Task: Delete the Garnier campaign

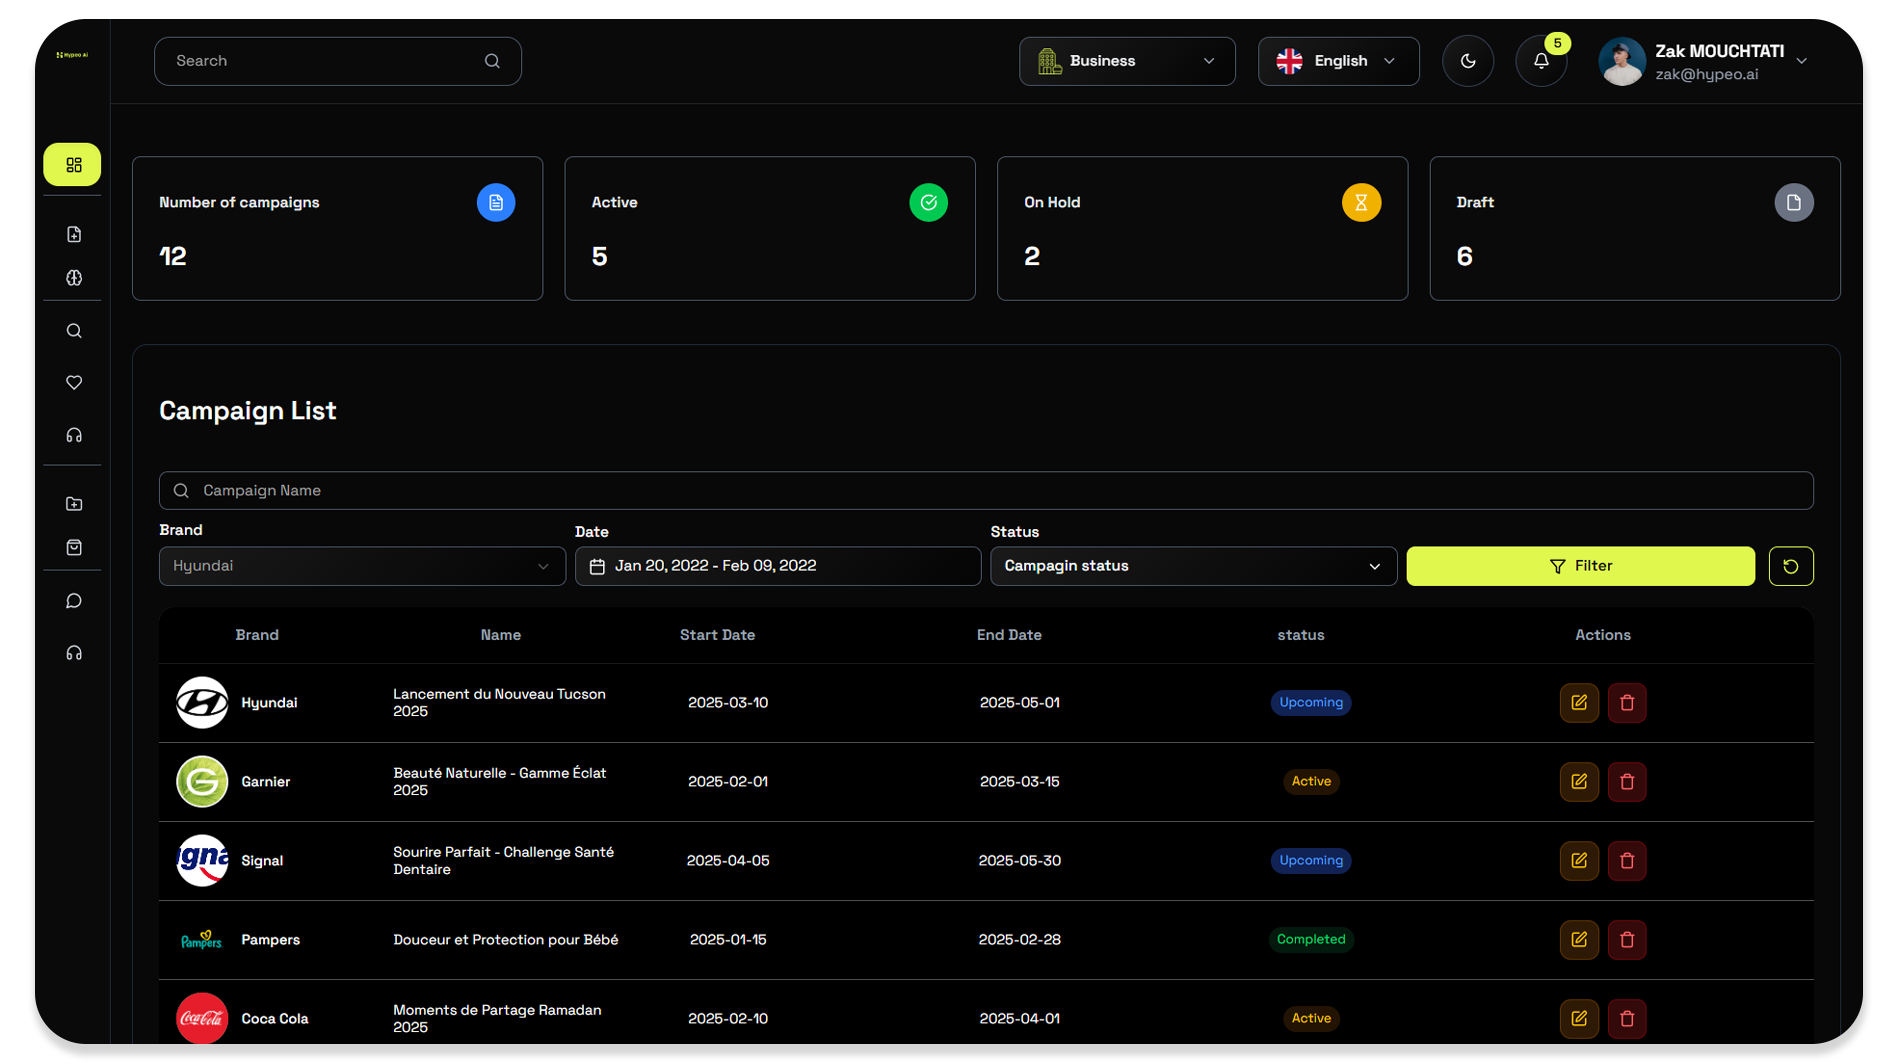Action: pos(1627,782)
